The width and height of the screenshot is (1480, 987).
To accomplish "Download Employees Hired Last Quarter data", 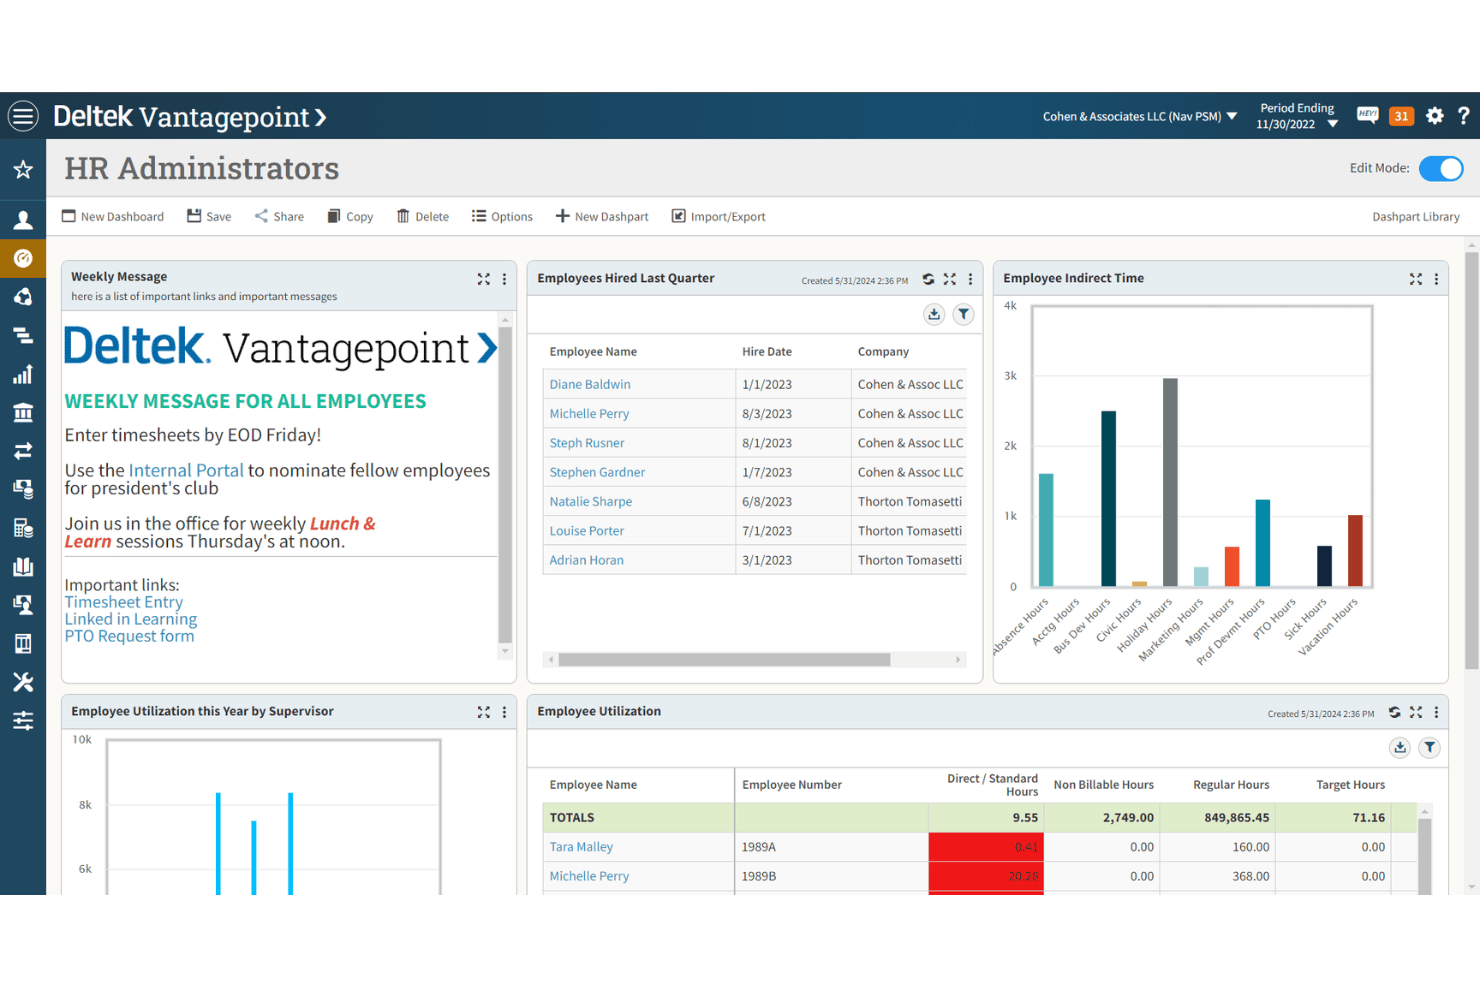I will (934, 314).
